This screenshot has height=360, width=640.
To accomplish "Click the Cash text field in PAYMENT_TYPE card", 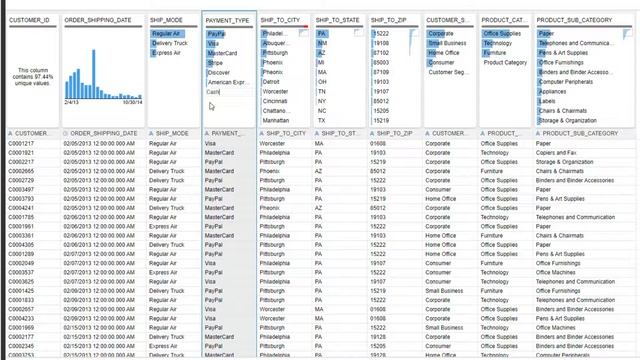I will 228,92.
